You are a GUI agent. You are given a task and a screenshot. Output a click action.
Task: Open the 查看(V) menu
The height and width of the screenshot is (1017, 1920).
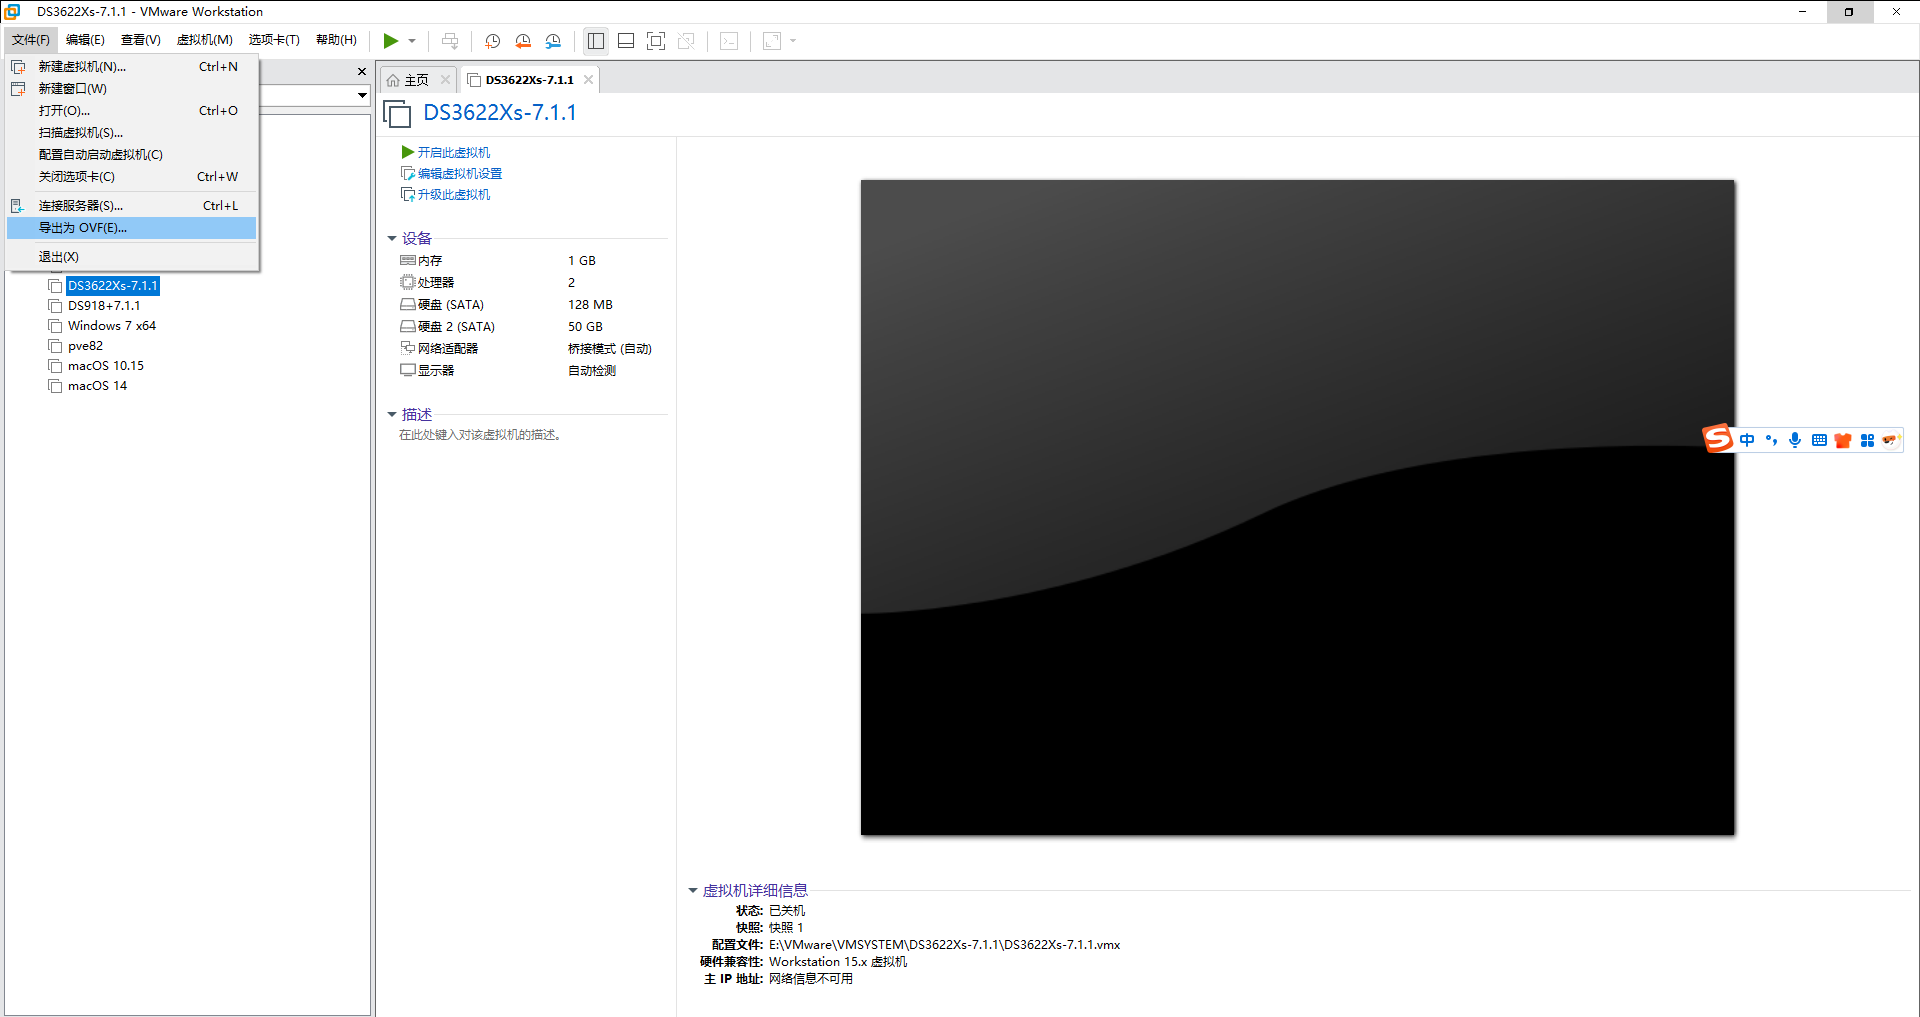pyautogui.click(x=140, y=40)
